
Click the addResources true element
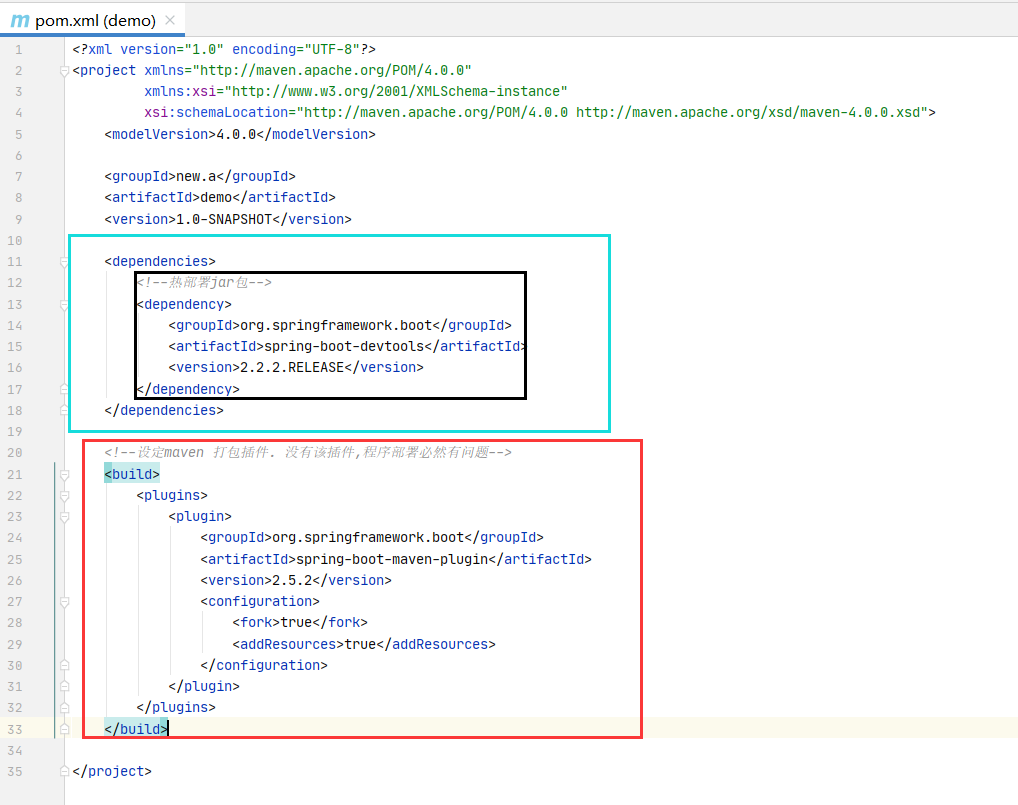tap(364, 645)
